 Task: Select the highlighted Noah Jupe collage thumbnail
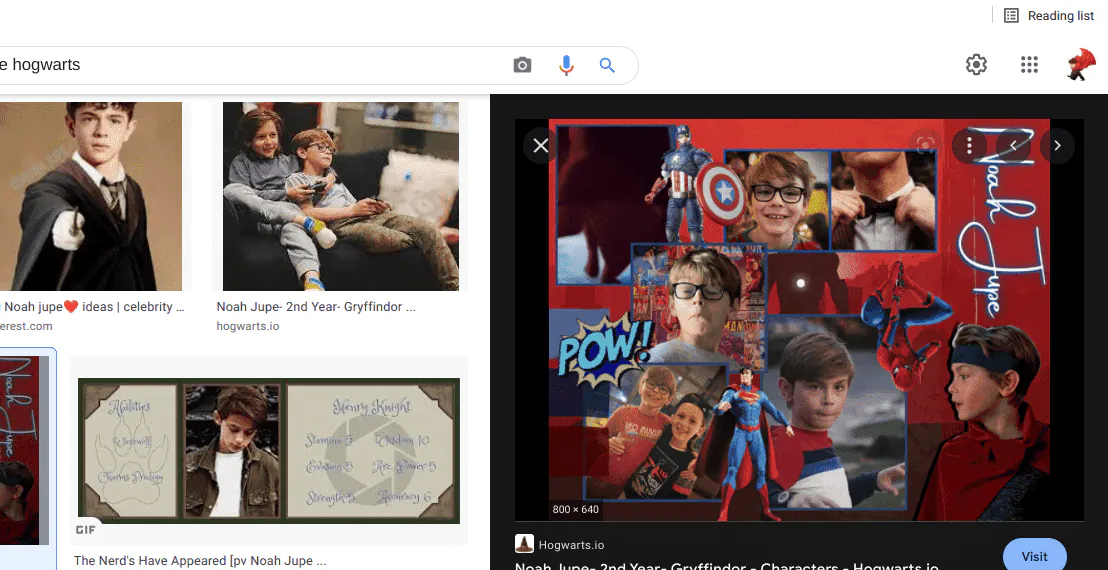24,451
